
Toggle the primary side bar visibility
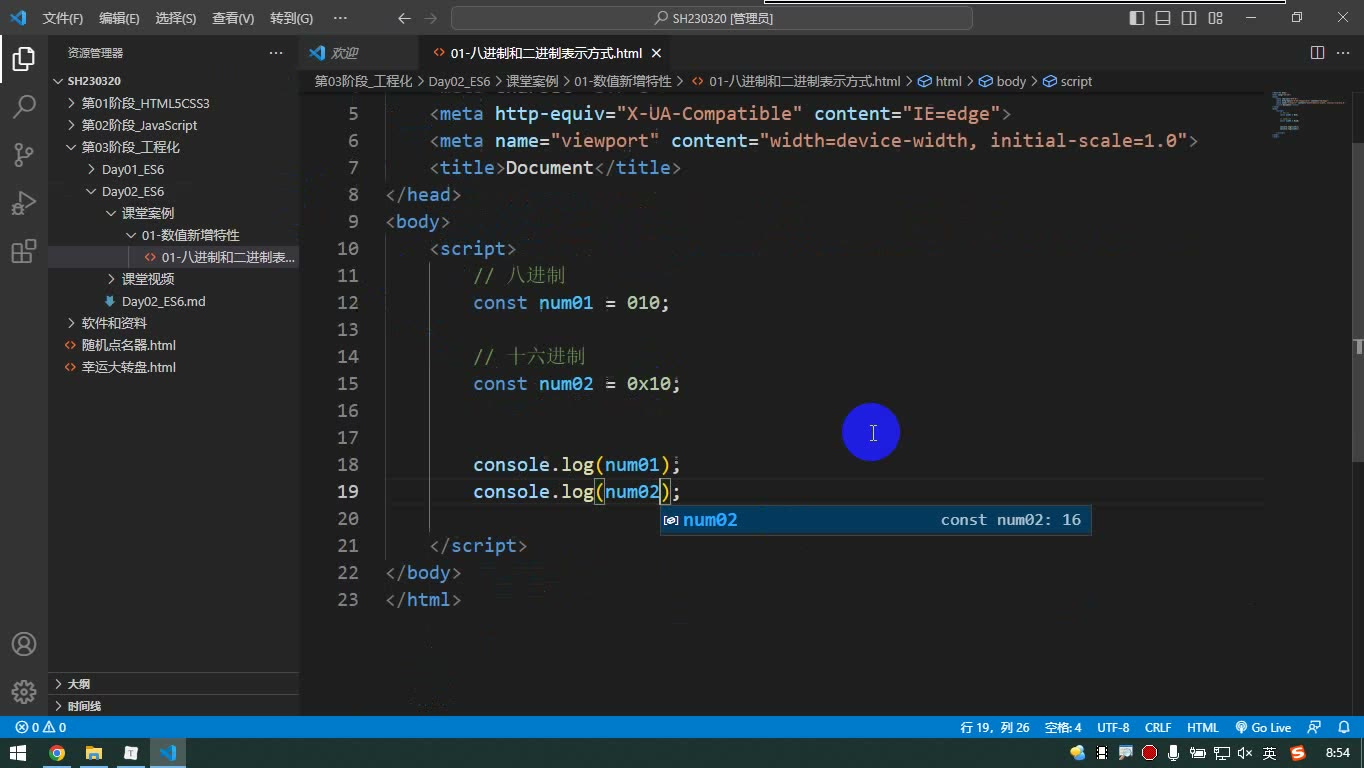(x=1137, y=18)
